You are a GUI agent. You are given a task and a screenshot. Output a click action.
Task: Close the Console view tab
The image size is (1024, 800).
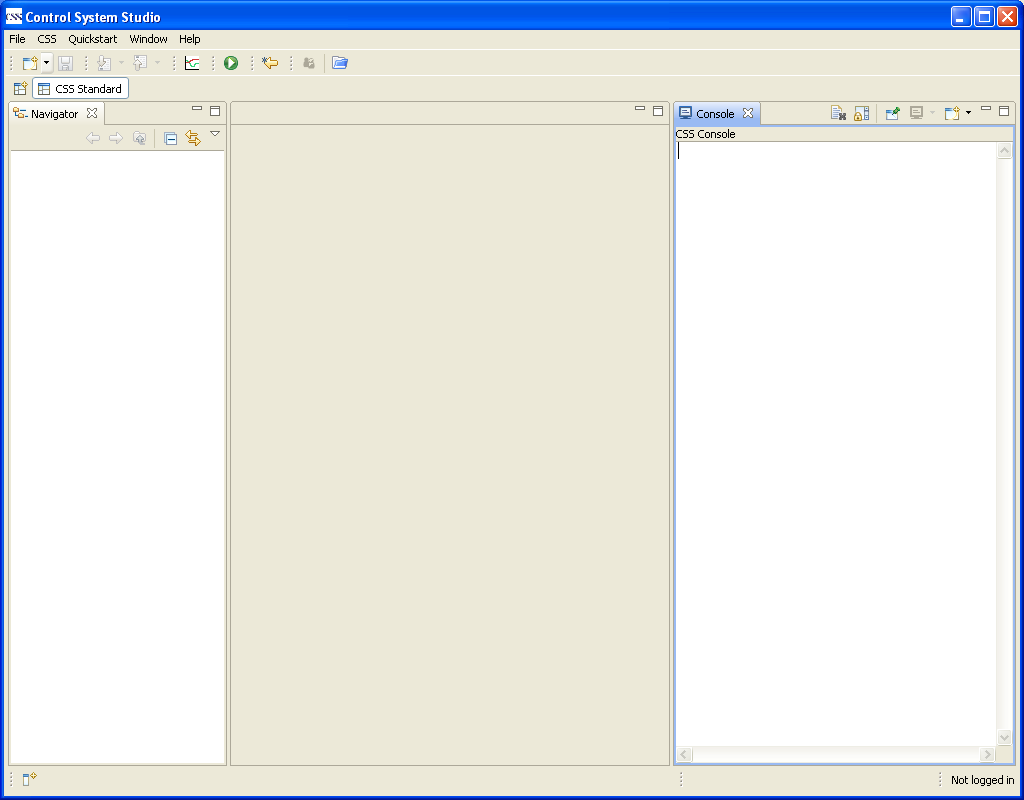(x=748, y=113)
